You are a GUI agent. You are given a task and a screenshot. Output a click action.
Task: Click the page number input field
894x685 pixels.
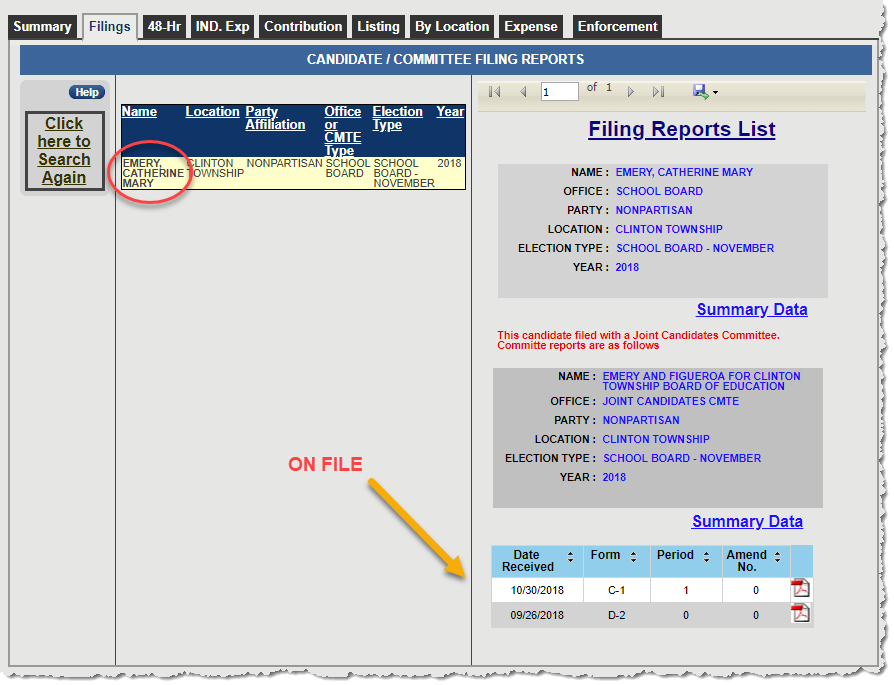coord(559,92)
